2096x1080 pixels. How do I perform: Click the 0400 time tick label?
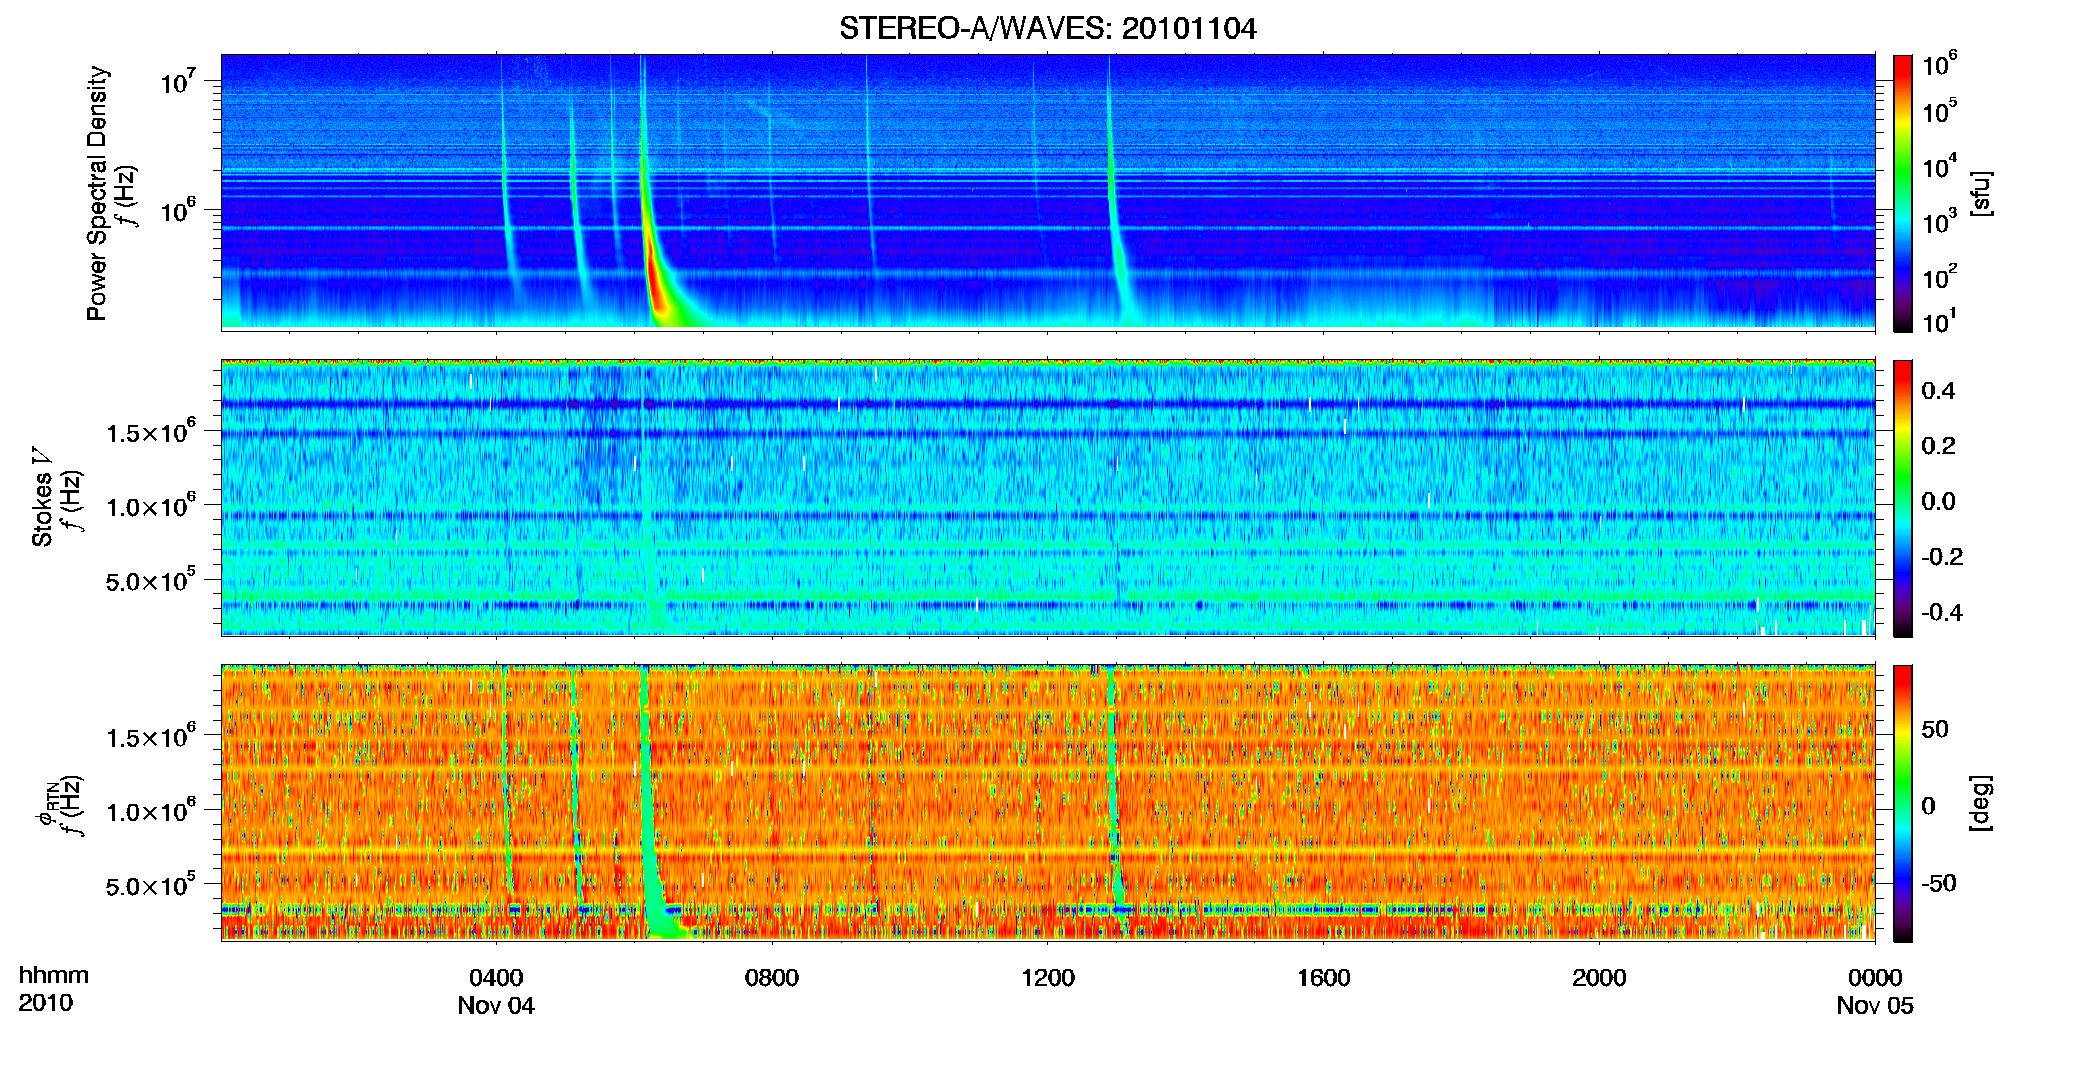tap(496, 978)
